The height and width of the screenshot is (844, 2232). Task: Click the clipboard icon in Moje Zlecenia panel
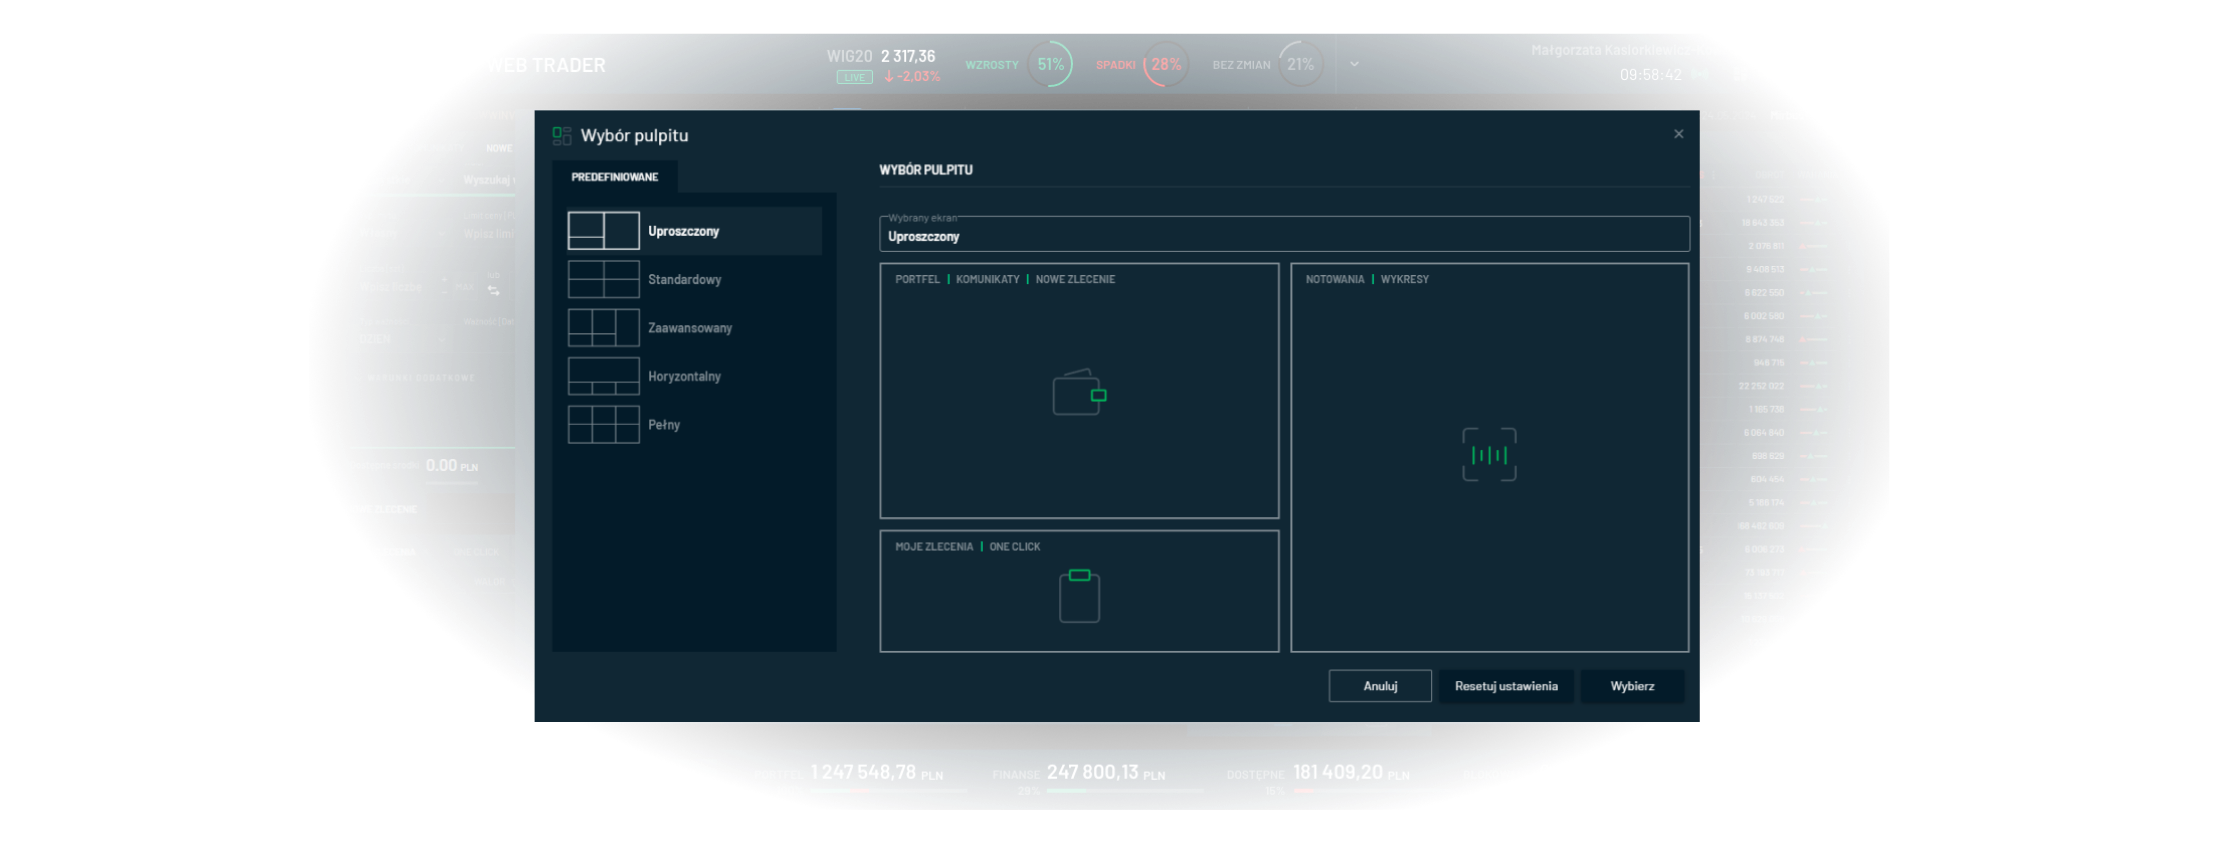coord(1079,596)
